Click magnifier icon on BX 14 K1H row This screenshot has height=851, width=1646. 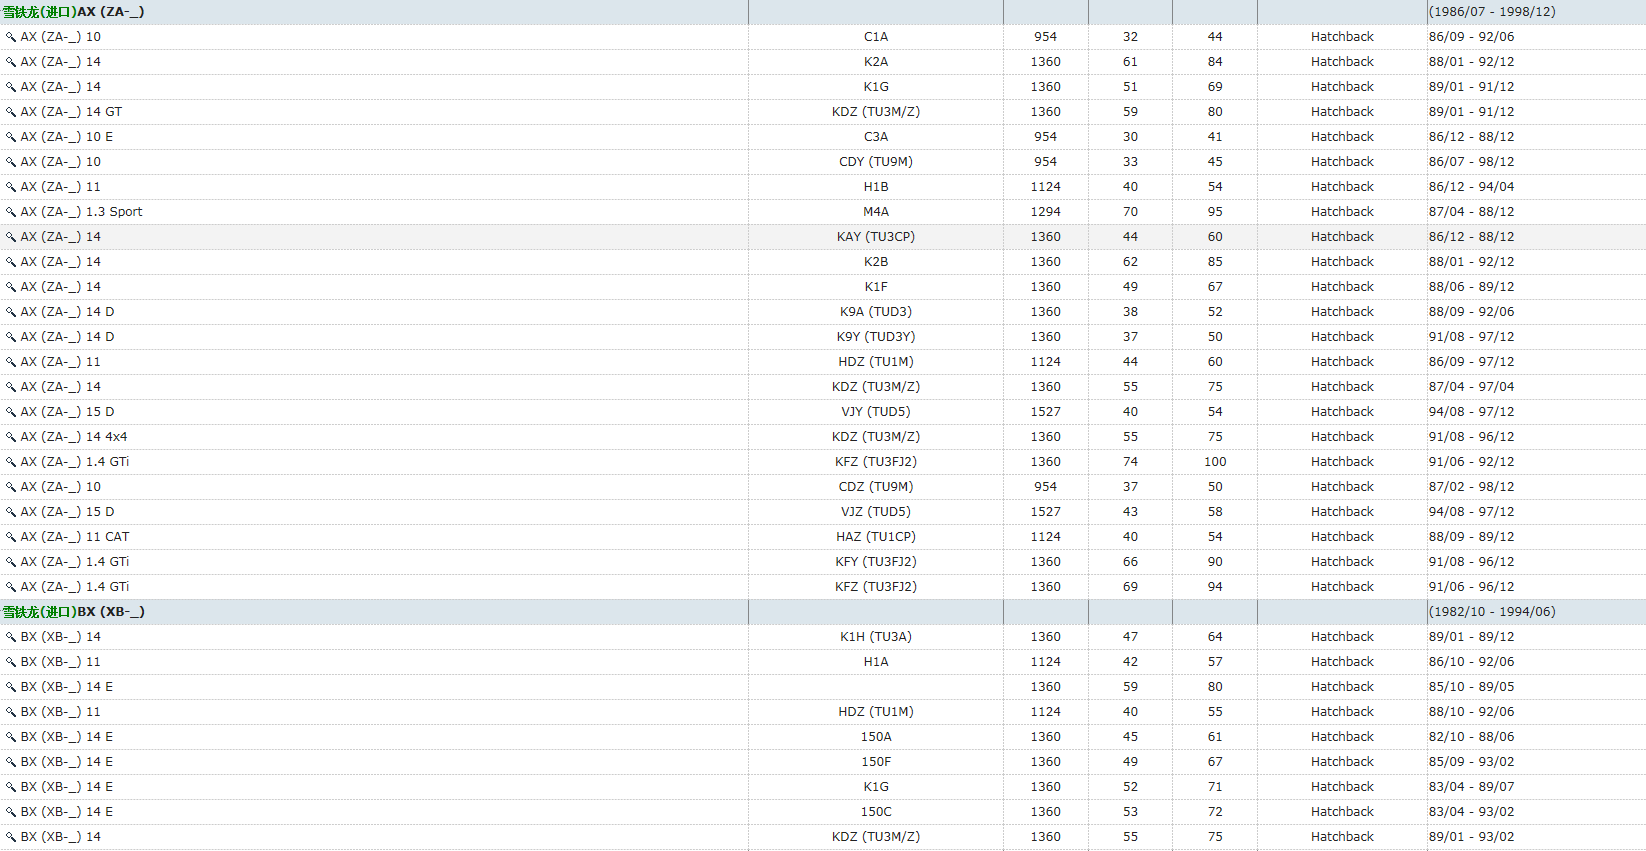11,637
